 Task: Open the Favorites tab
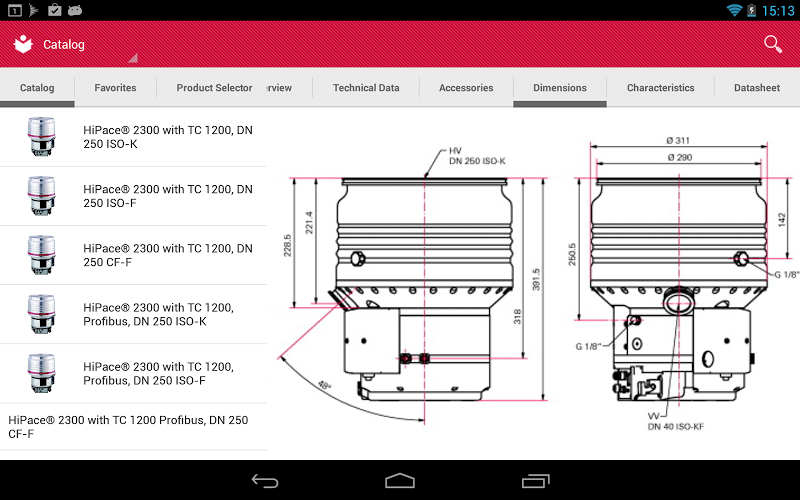click(x=115, y=88)
